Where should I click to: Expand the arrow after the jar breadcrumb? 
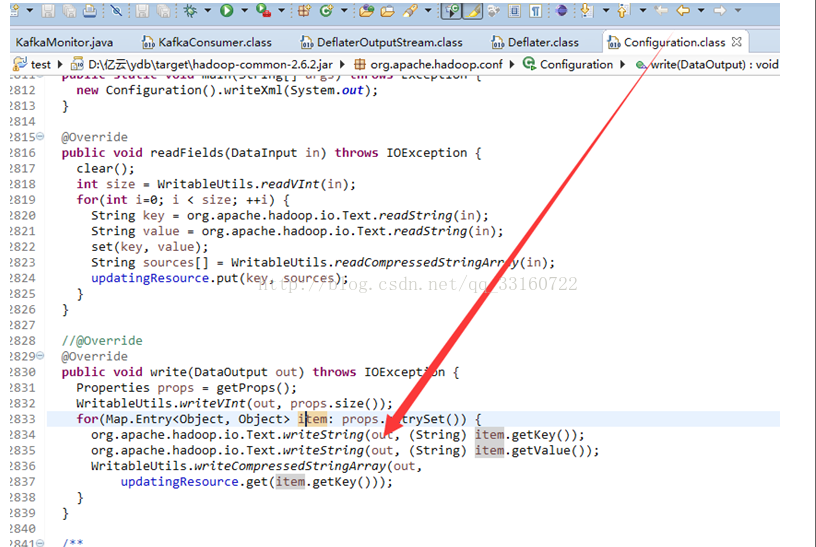tap(342, 64)
